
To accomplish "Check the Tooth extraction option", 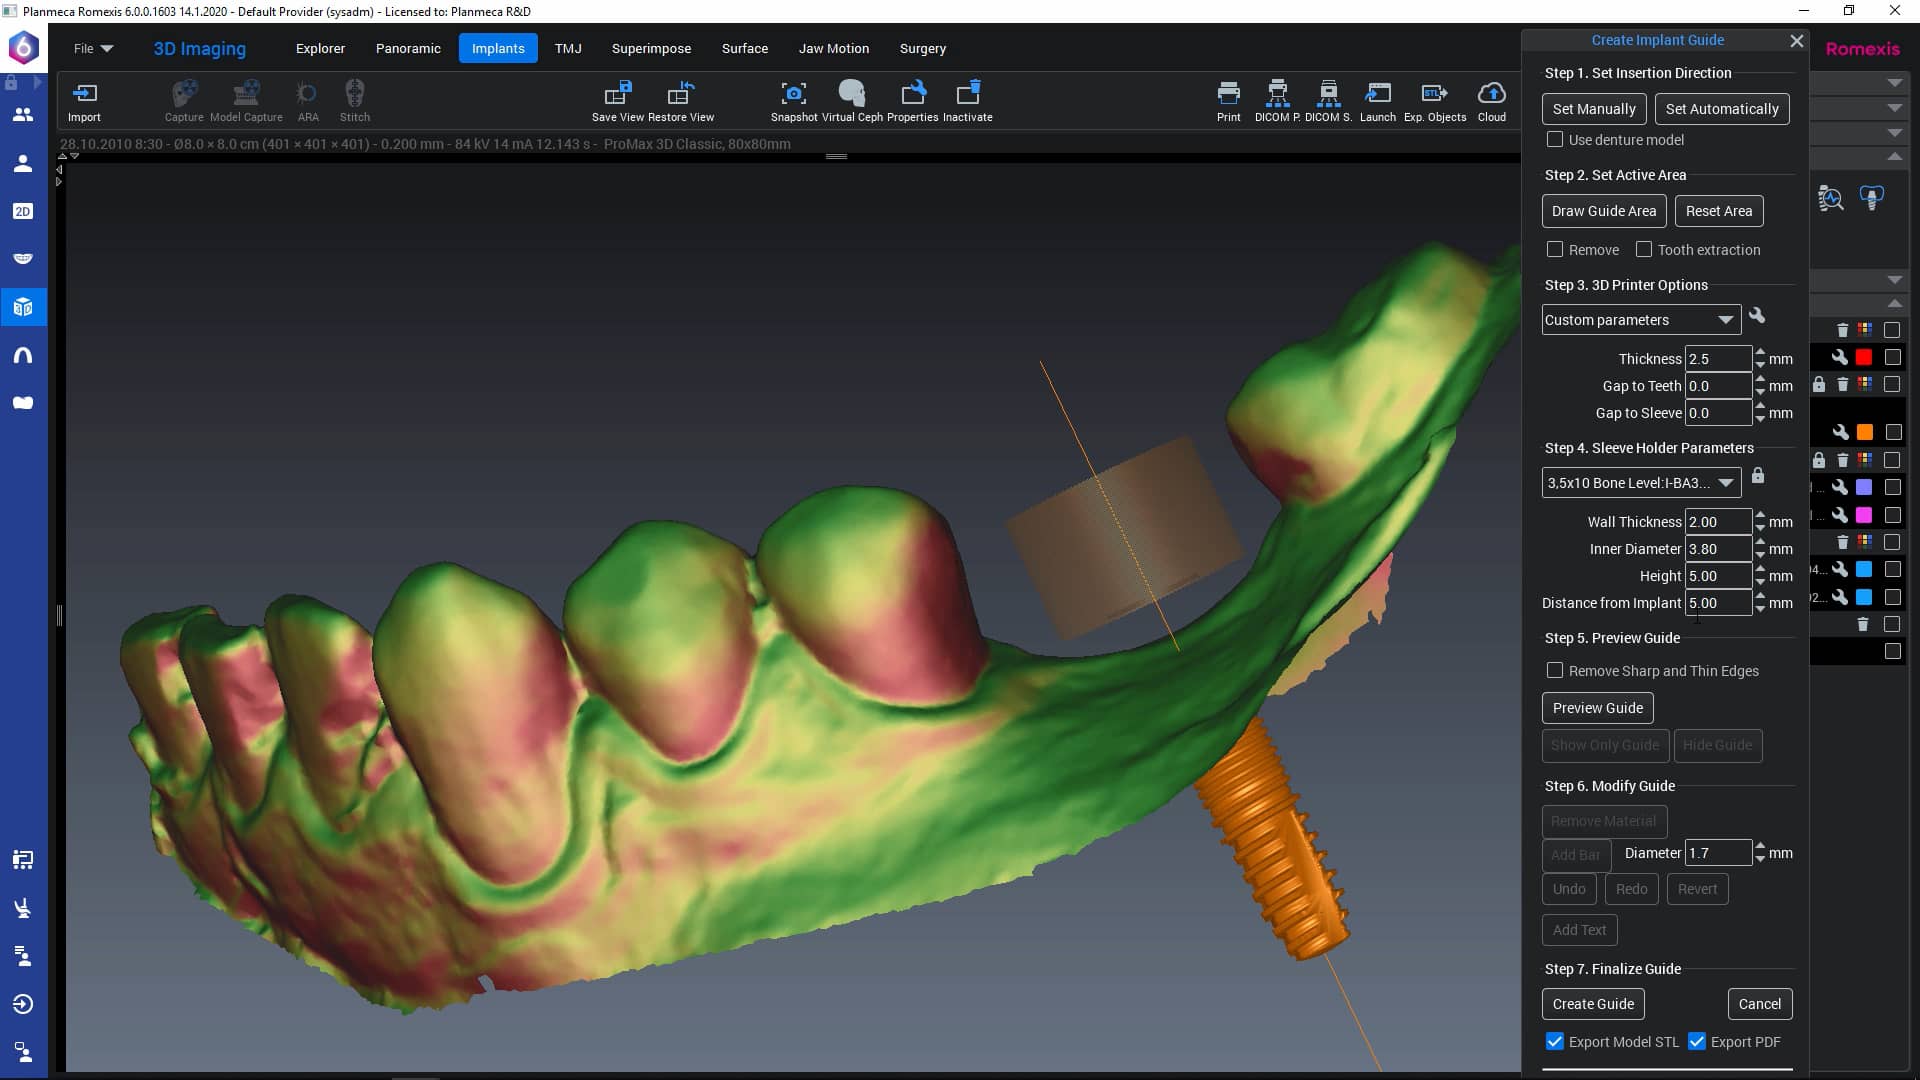I will 1644,249.
